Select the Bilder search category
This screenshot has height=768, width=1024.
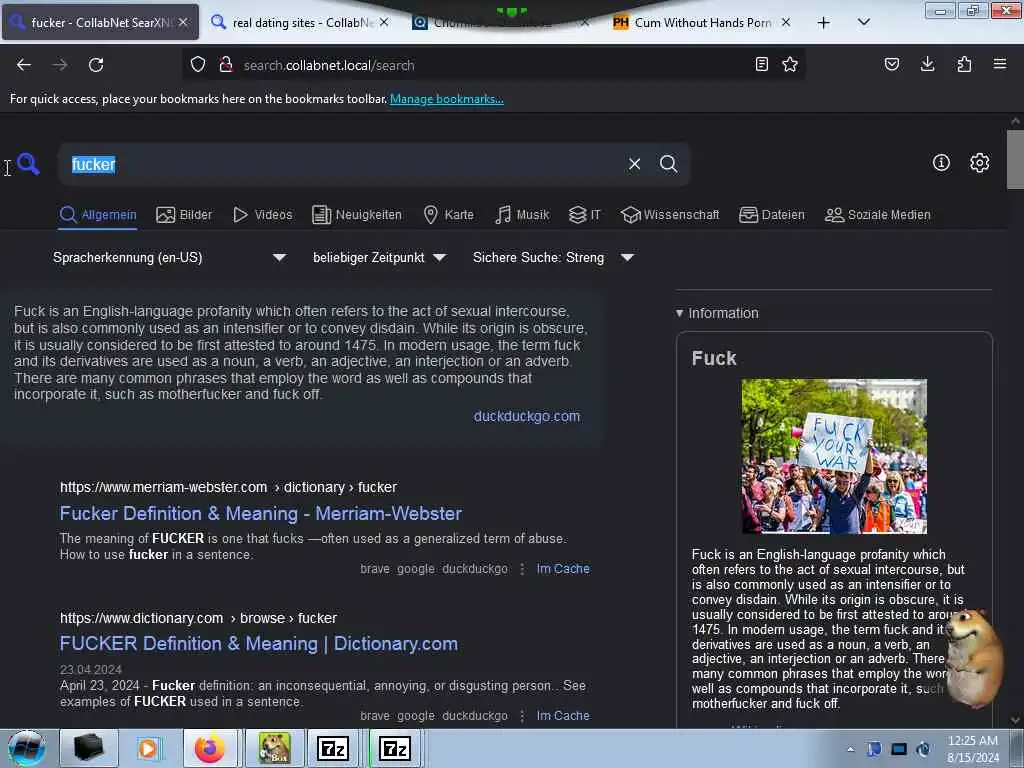(184, 215)
